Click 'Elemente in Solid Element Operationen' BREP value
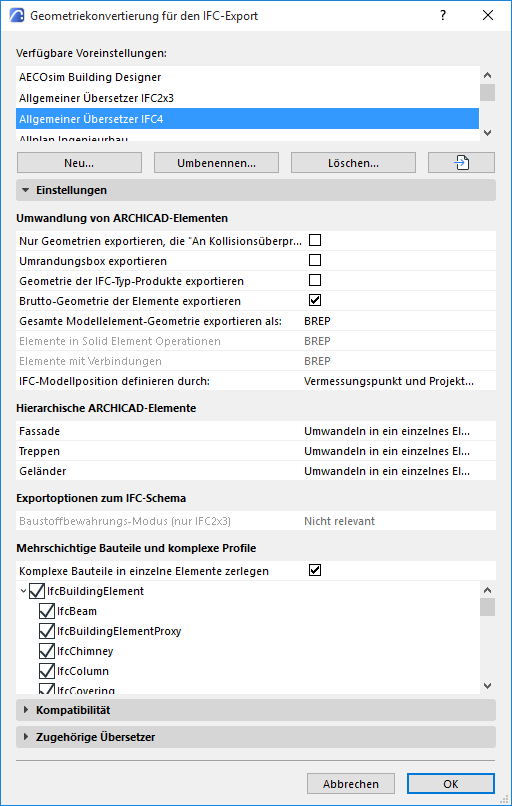Screen dimensions: 512x806 pos(317,341)
